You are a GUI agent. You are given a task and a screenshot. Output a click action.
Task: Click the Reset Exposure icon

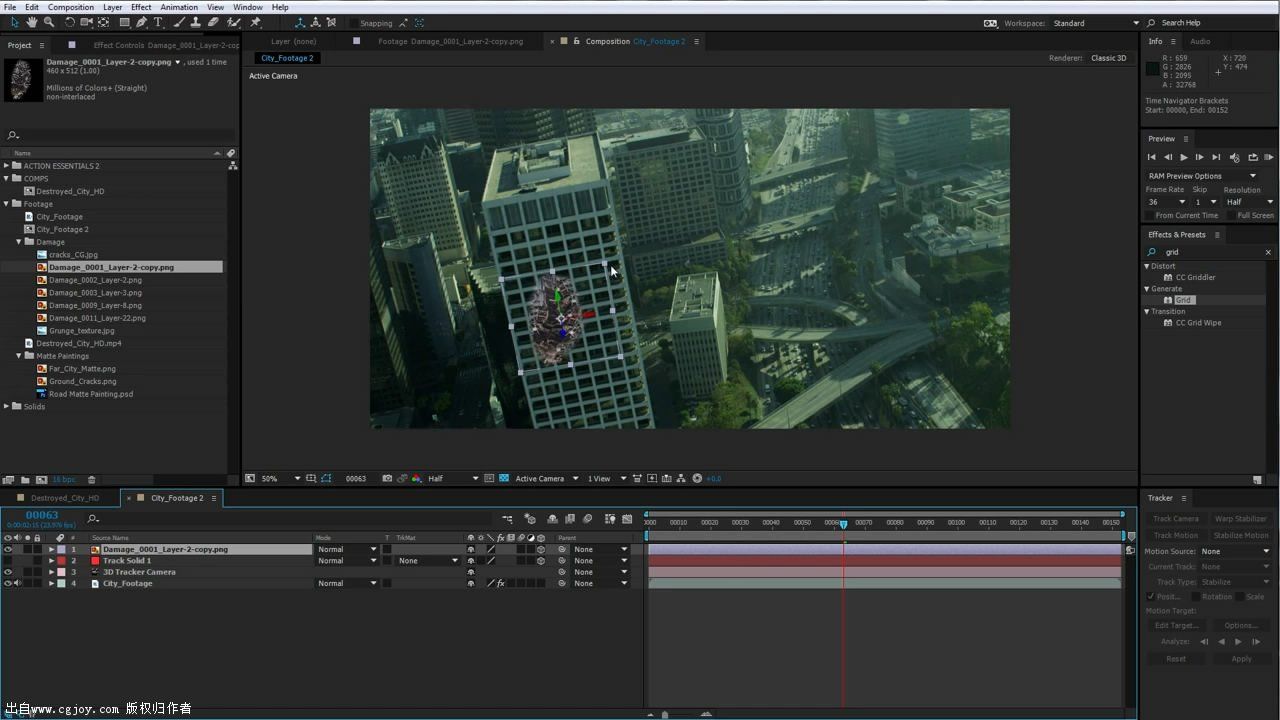coord(697,479)
